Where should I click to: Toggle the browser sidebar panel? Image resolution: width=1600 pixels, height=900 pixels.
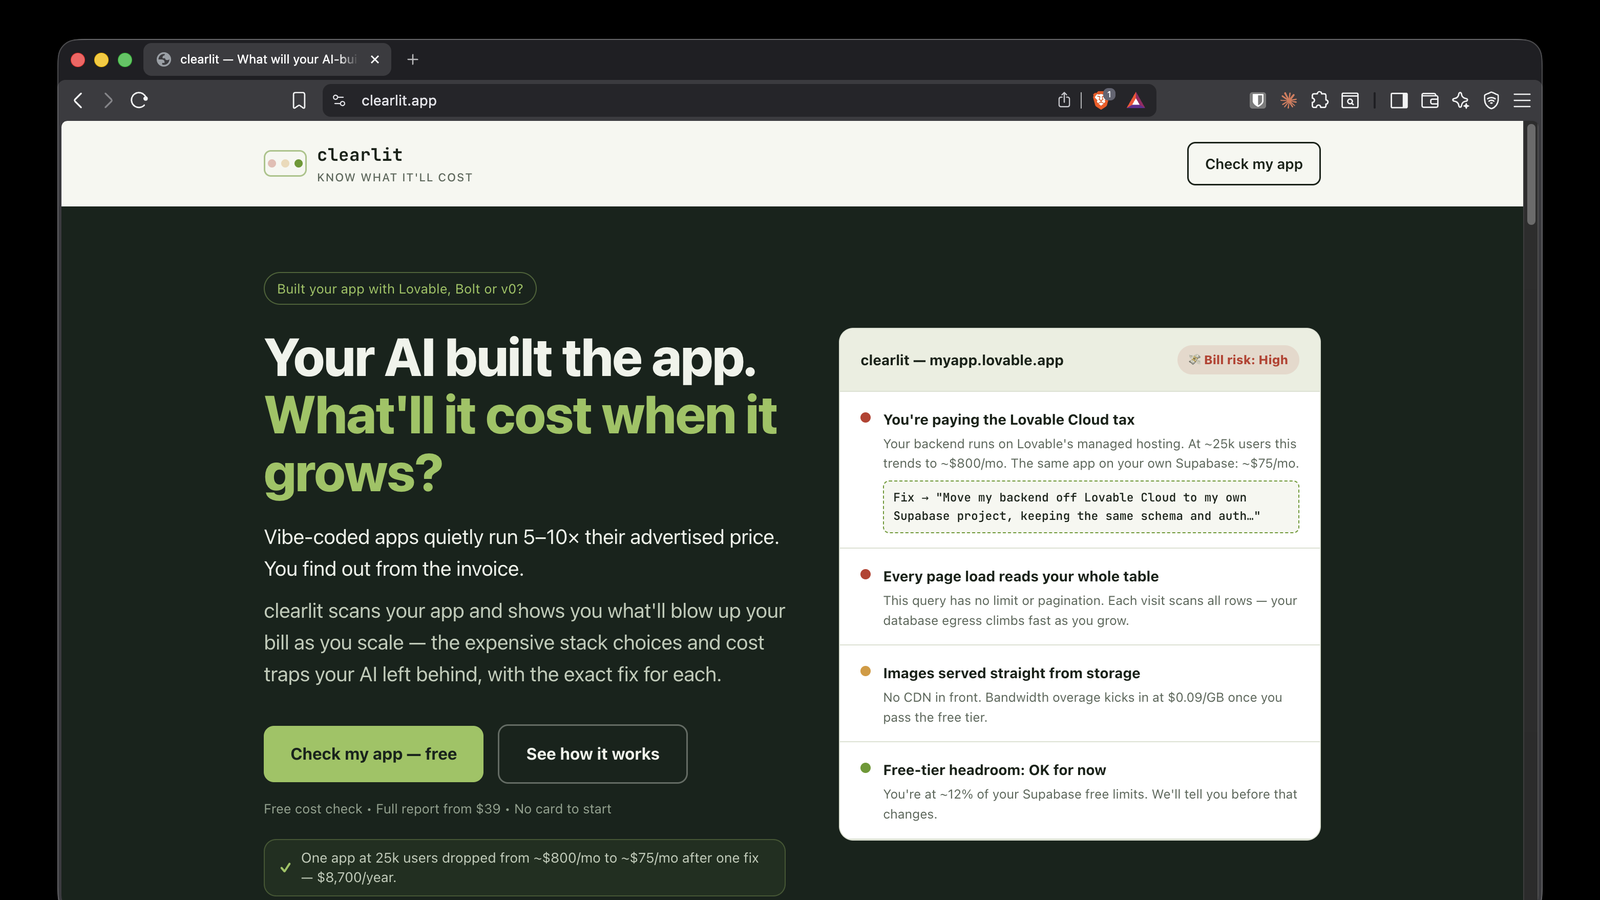pyautogui.click(x=1399, y=100)
